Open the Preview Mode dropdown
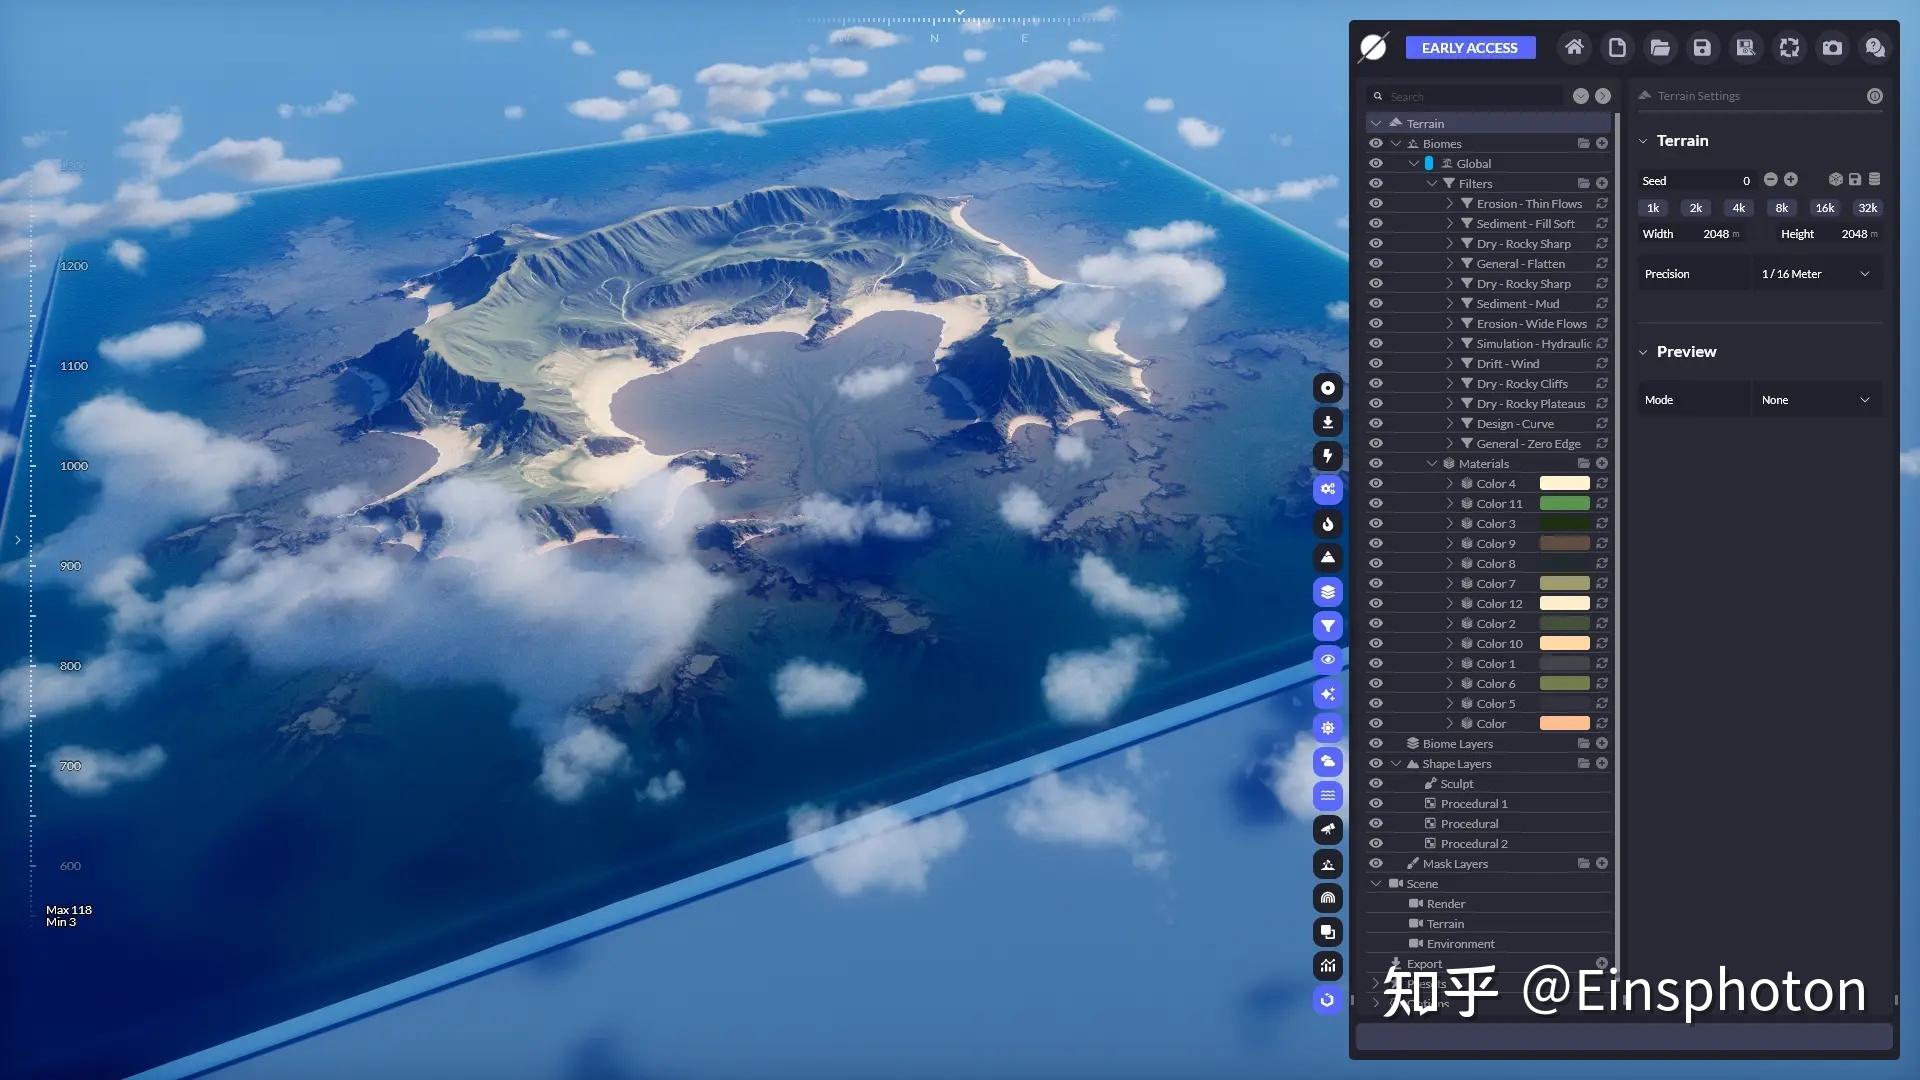The height and width of the screenshot is (1080, 1920). click(1816, 400)
